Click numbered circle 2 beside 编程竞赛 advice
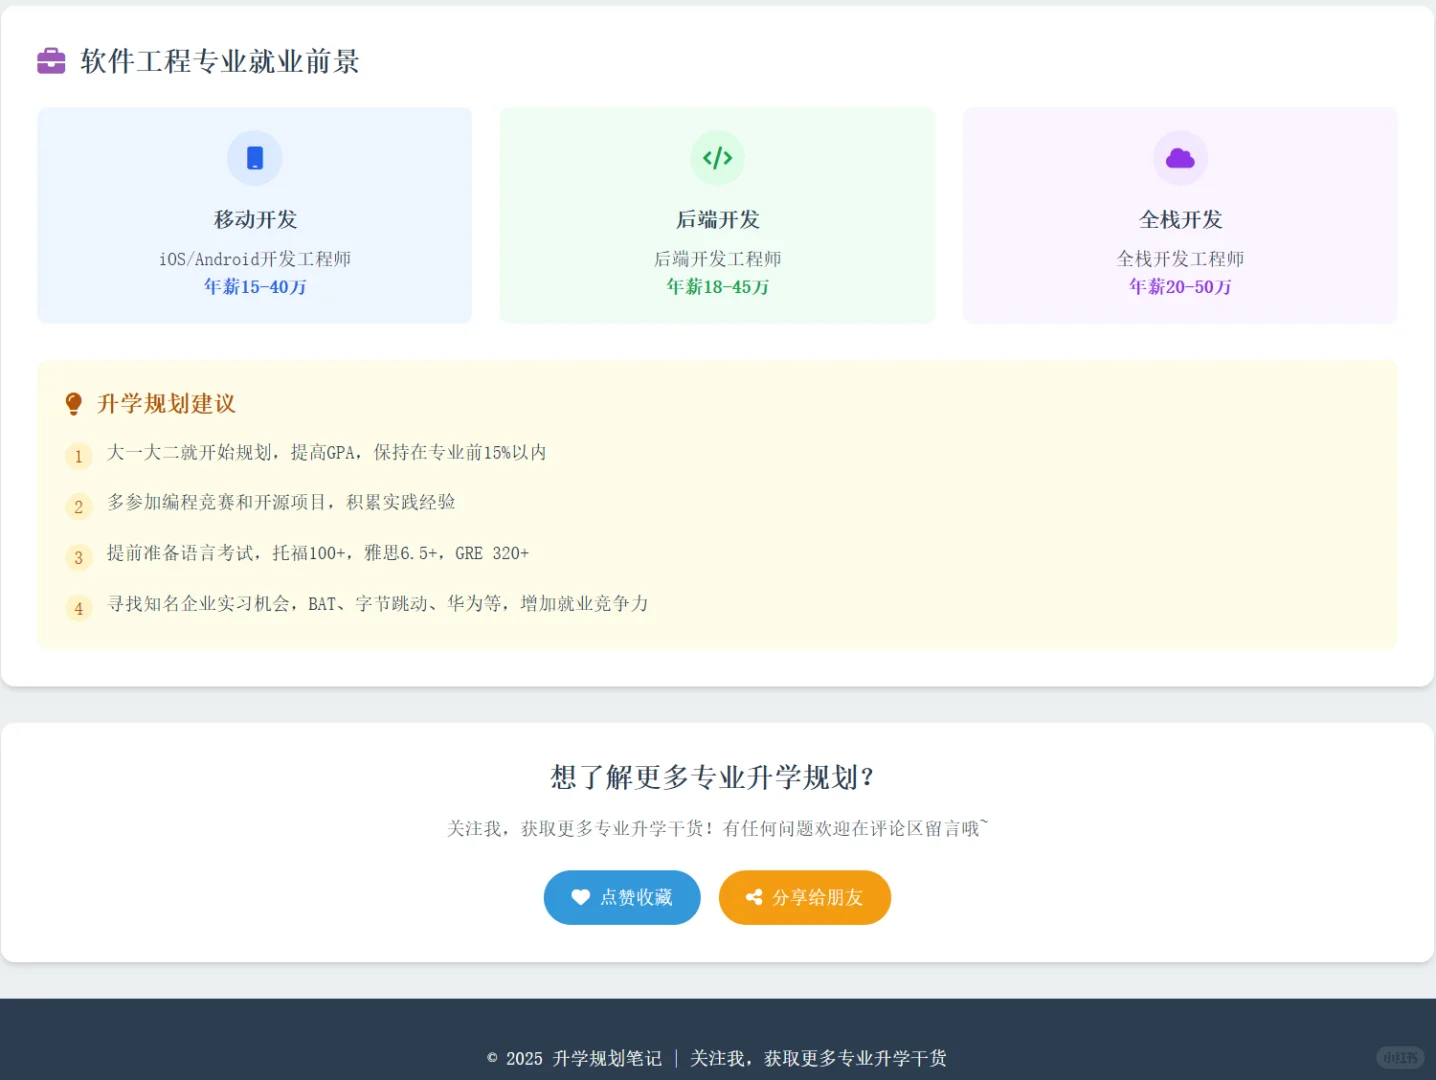The height and width of the screenshot is (1080, 1436). tap(78, 507)
